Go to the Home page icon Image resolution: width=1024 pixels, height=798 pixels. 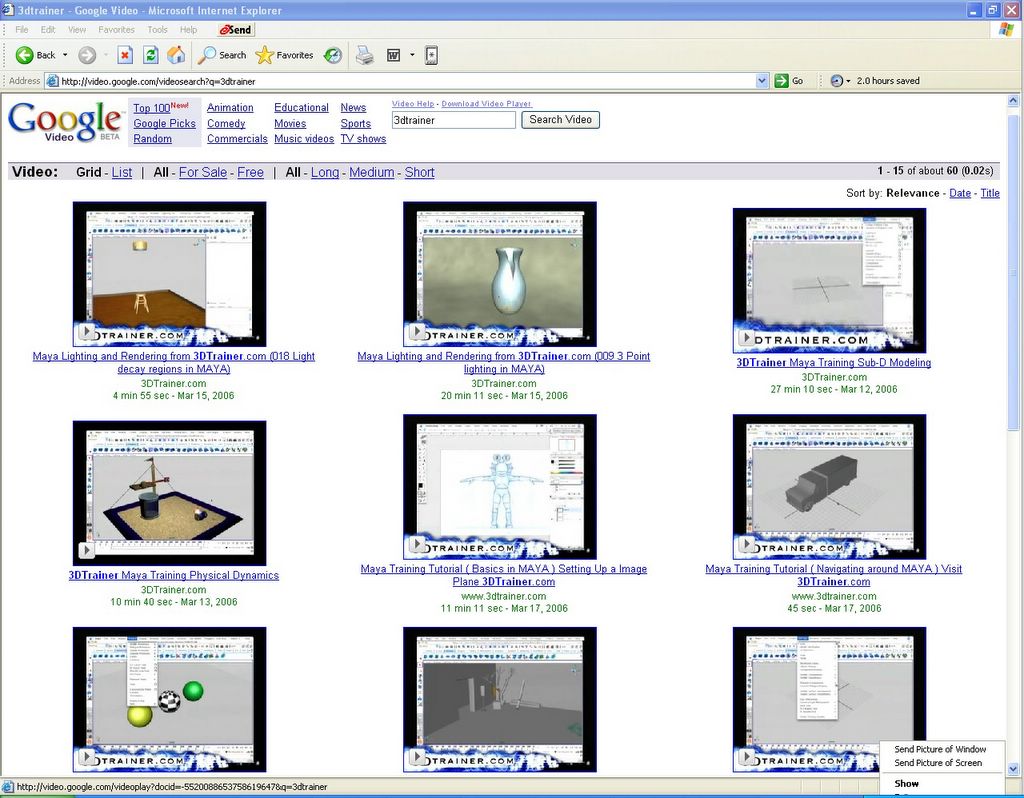click(x=176, y=56)
